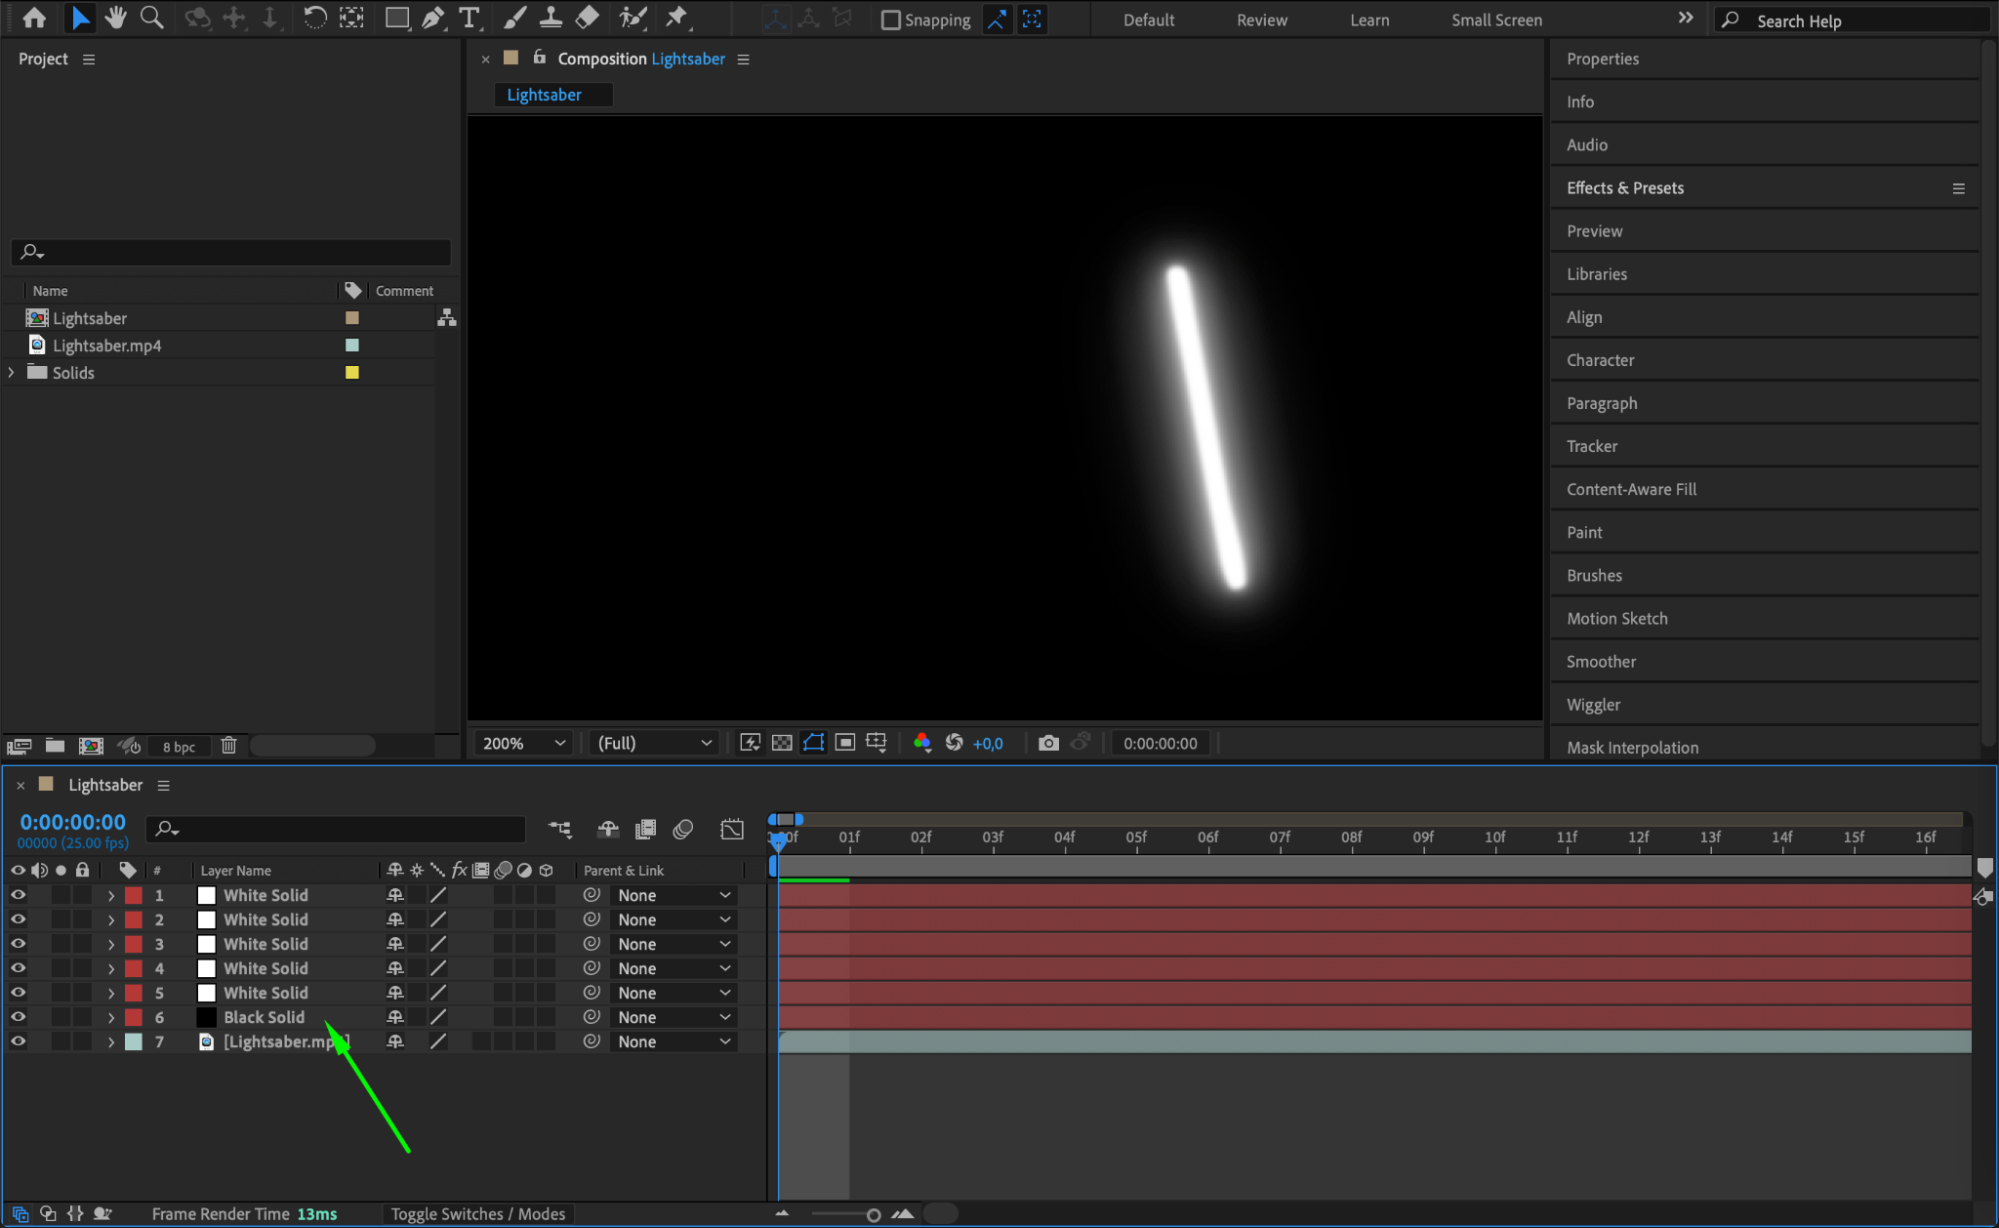Select the Rectangle shape tool

coord(397,18)
